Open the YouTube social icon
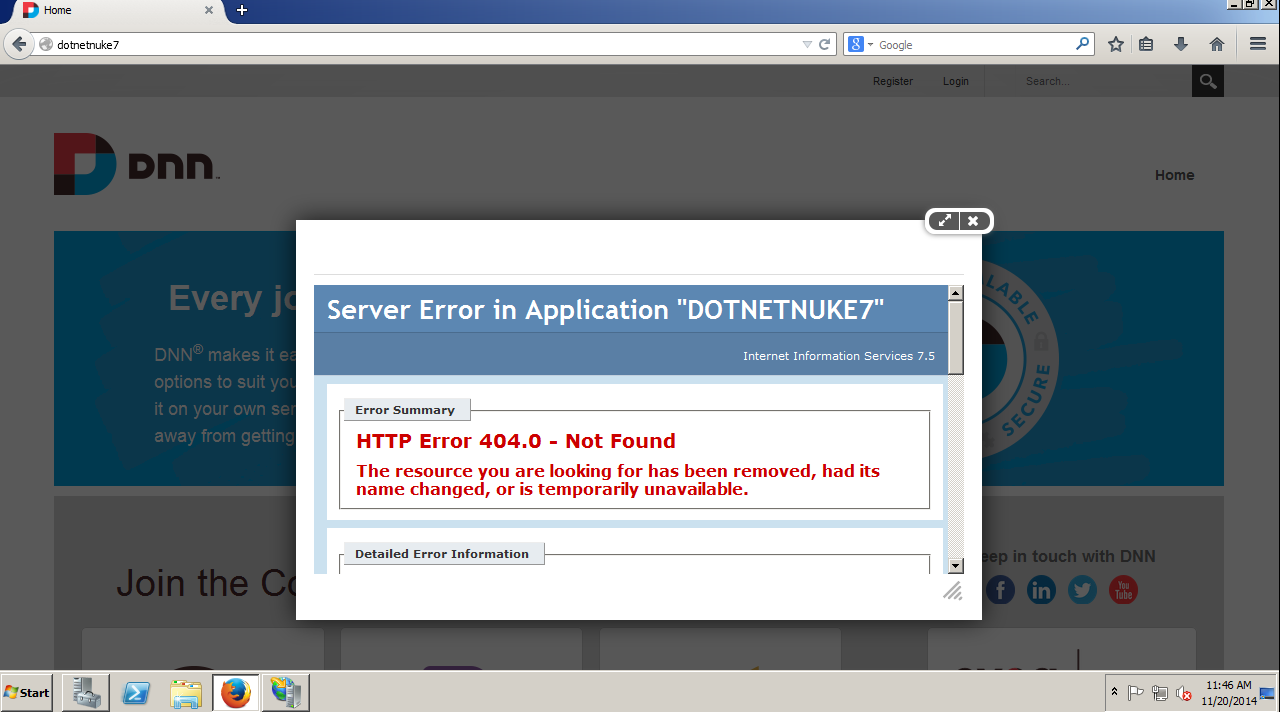Screen dimensions: 1280x712 [x=1123, y=590]
